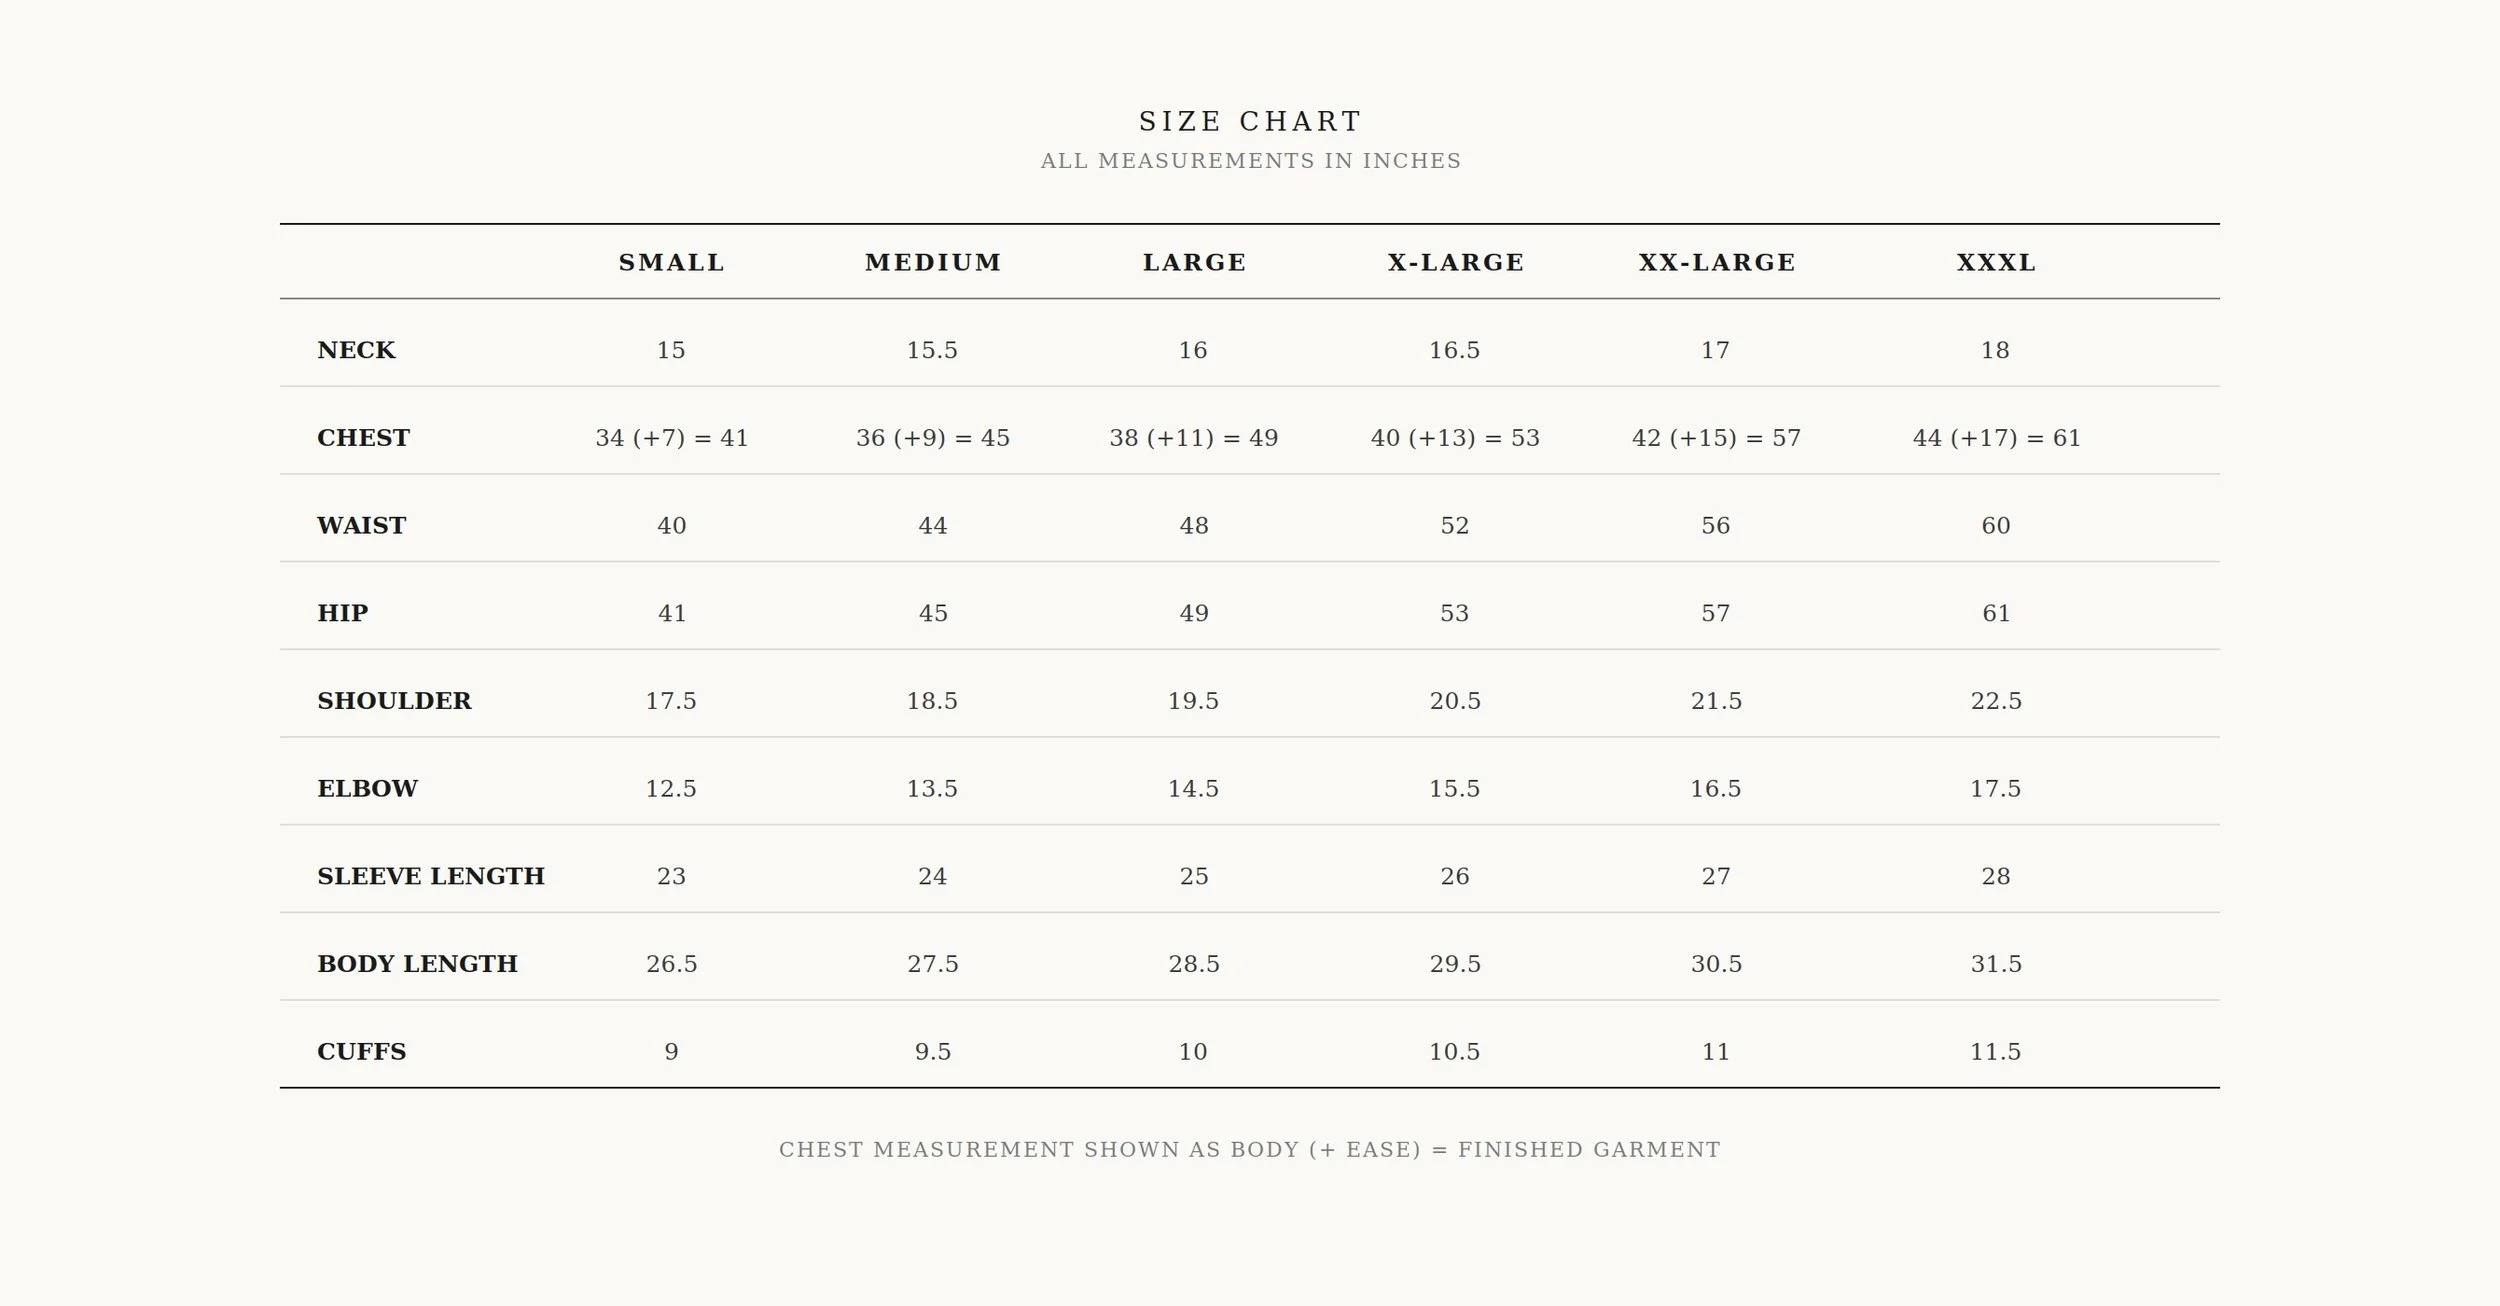
Task: Select the X-LARGE column header
Action: [x=1456, y=262]
